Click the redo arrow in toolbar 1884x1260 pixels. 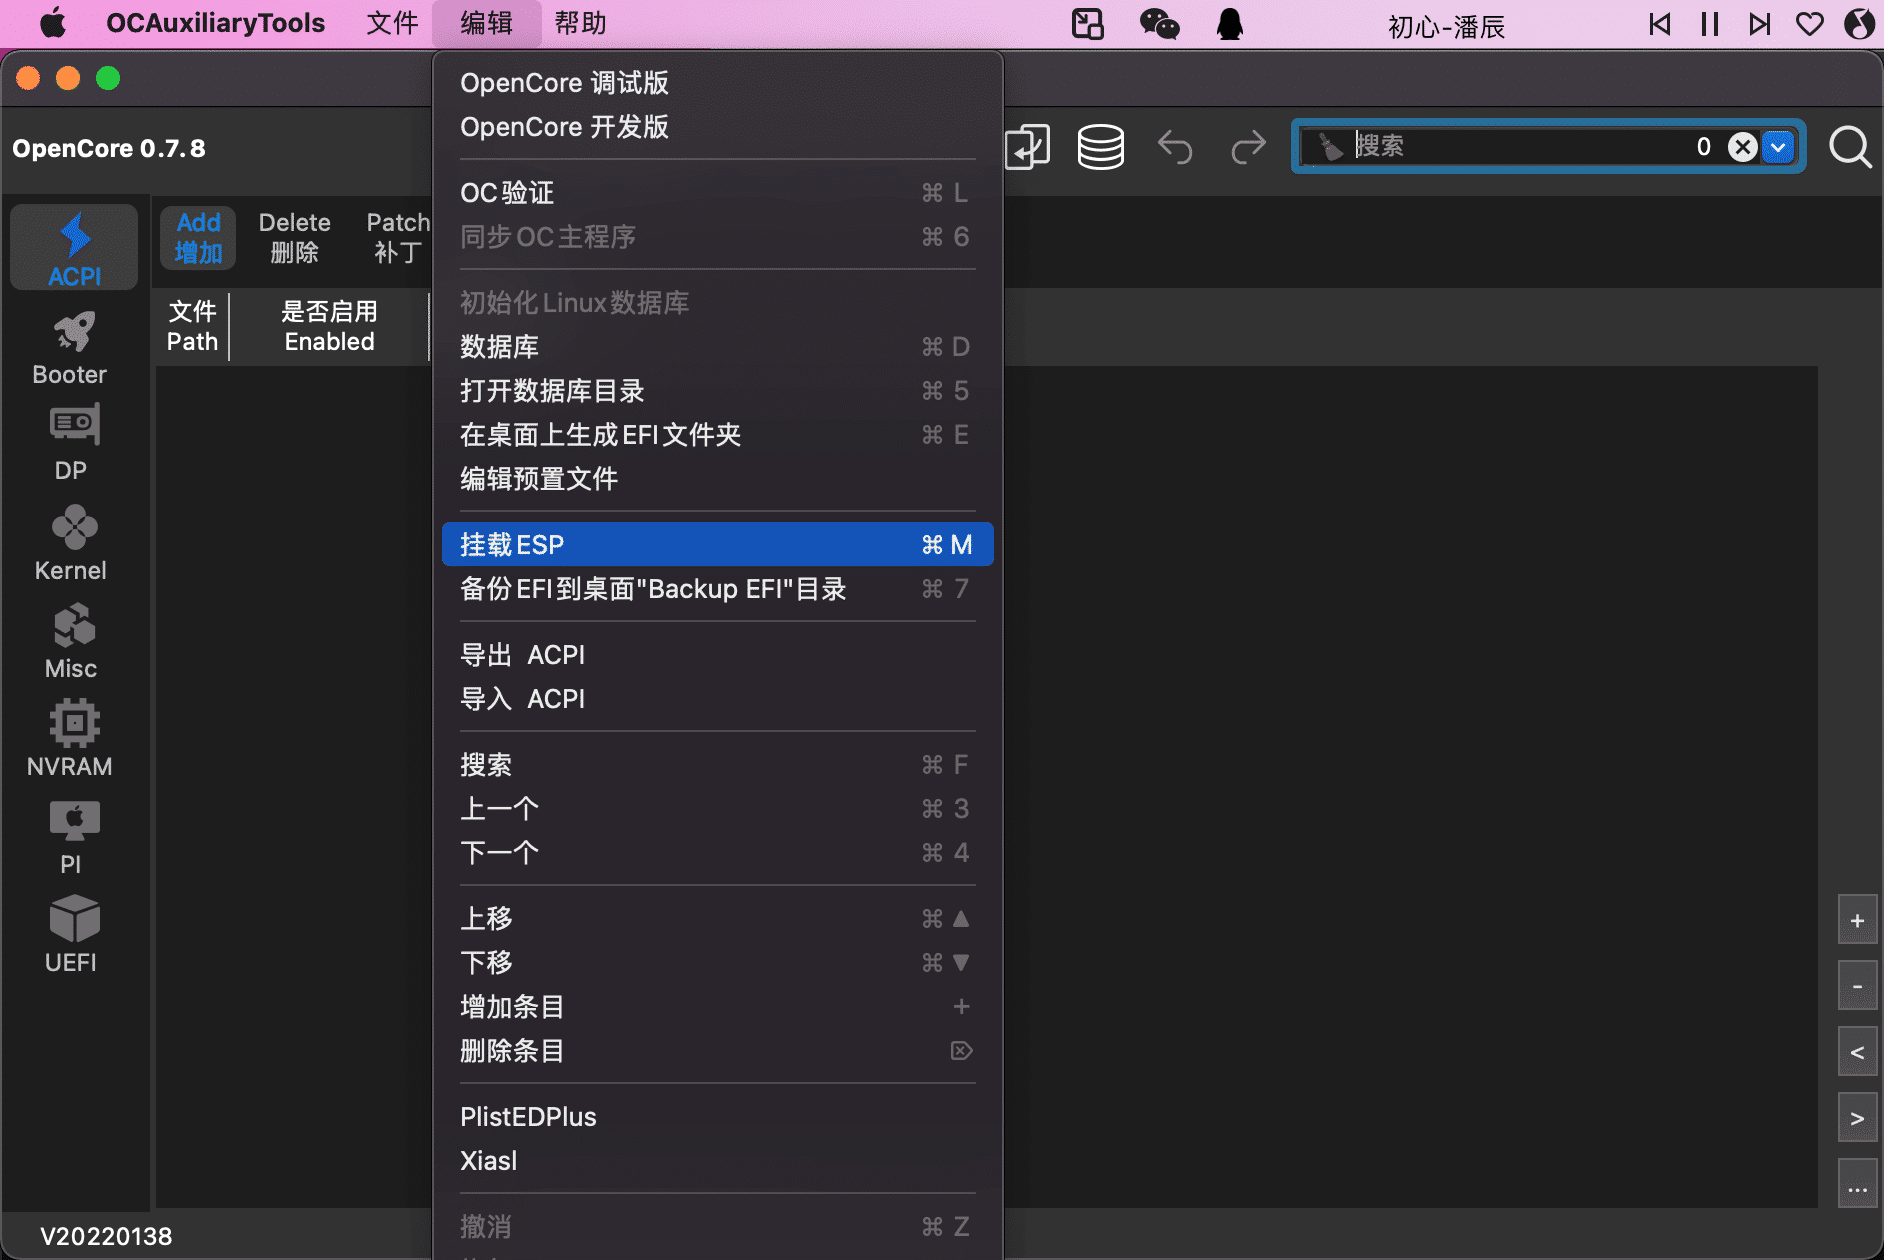point(1248,147)
